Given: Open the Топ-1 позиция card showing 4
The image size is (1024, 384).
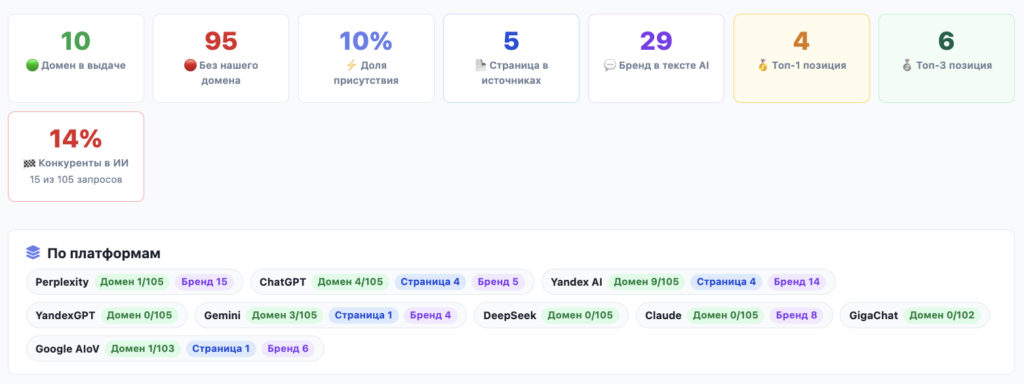Looking at the screenshot, I should [x=801, y=58].
